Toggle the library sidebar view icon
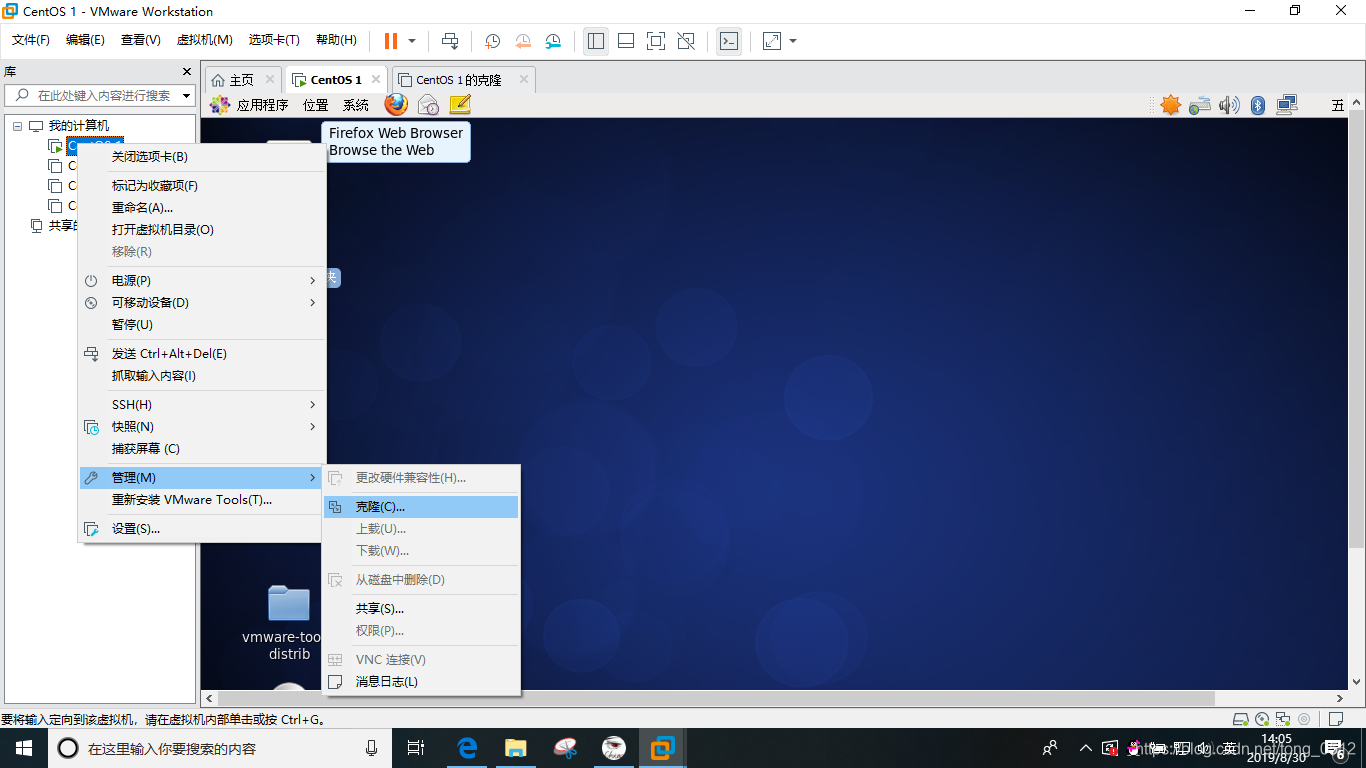Image resolution: width=1366 pixels, height=768 pixels. [x=596, y=41]
